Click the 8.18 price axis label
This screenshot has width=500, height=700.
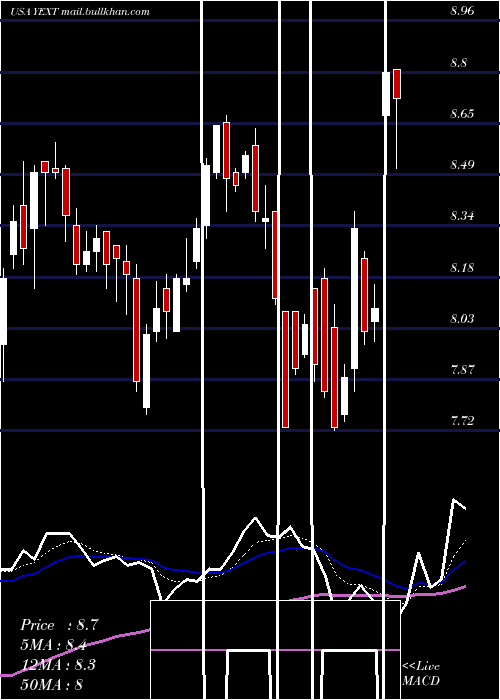coord(462,268)
